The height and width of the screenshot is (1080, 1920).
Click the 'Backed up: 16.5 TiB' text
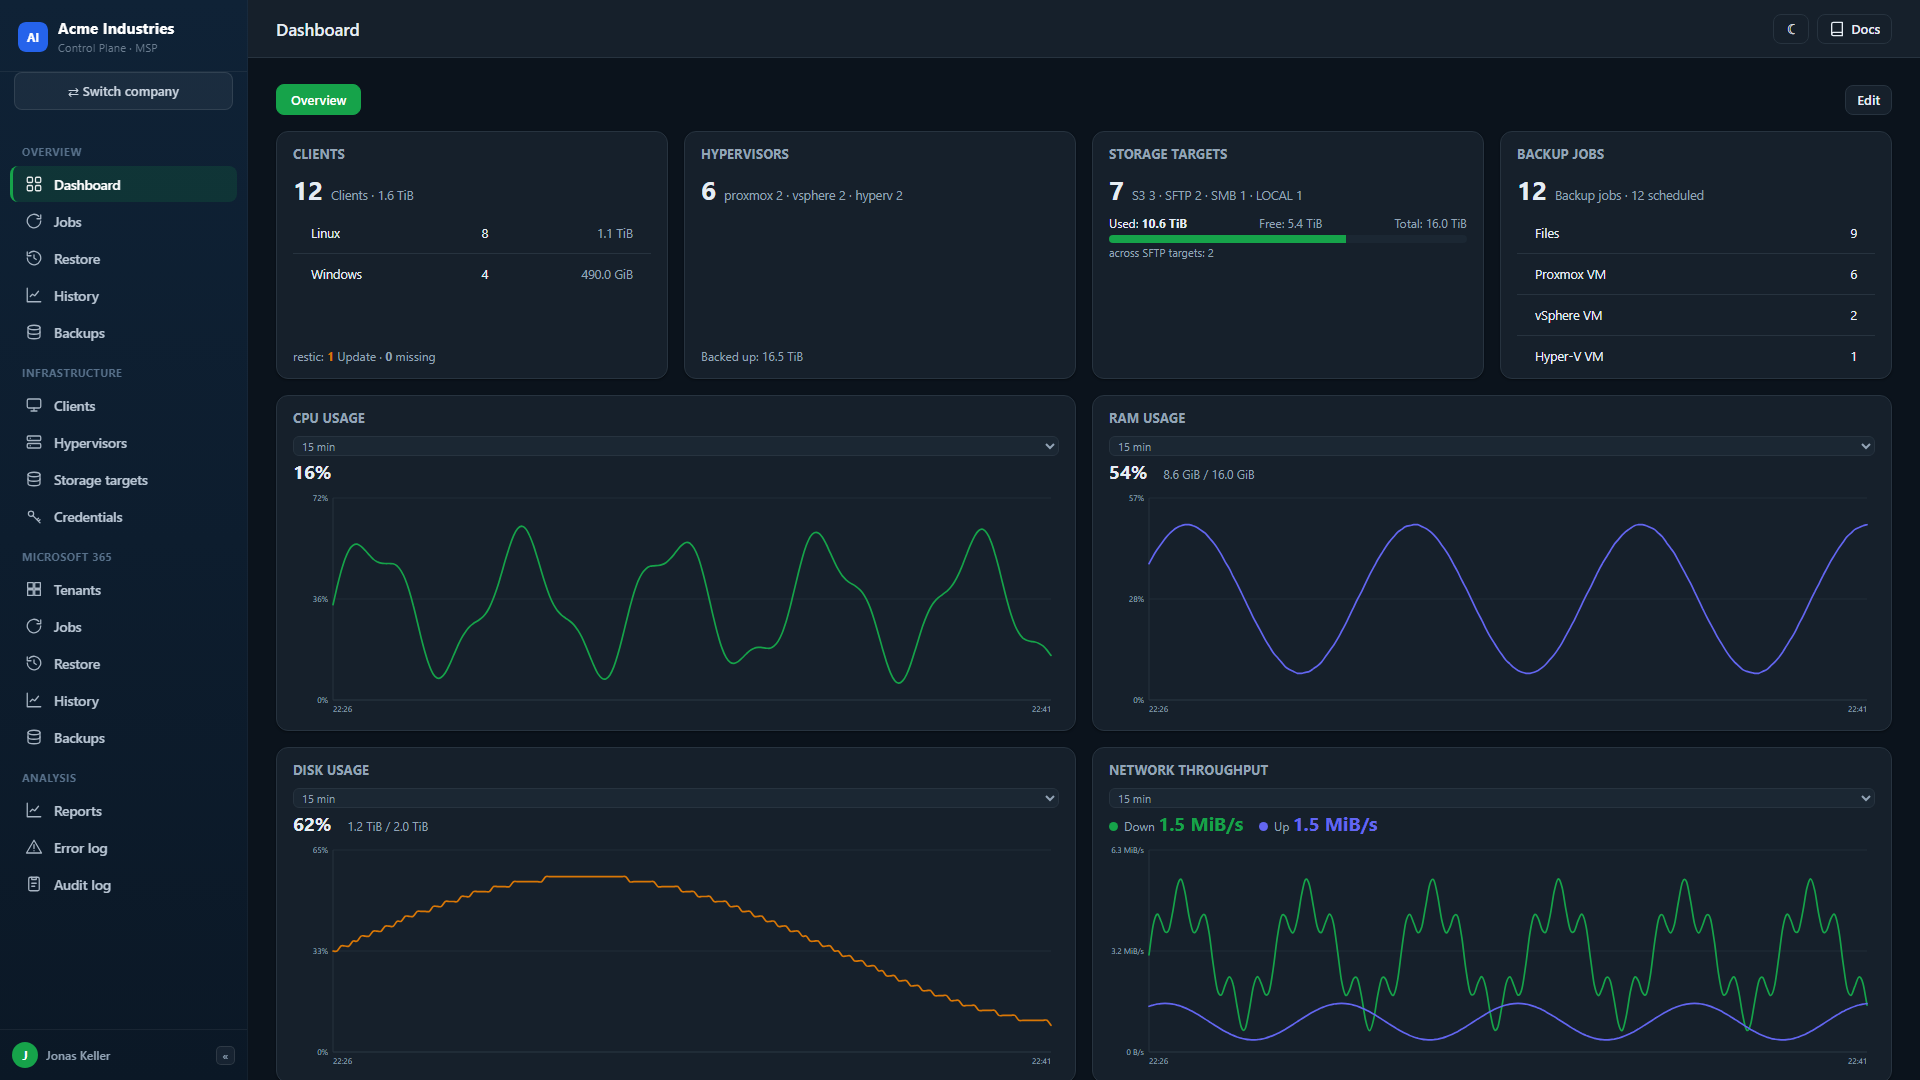[x=752, y=357]
